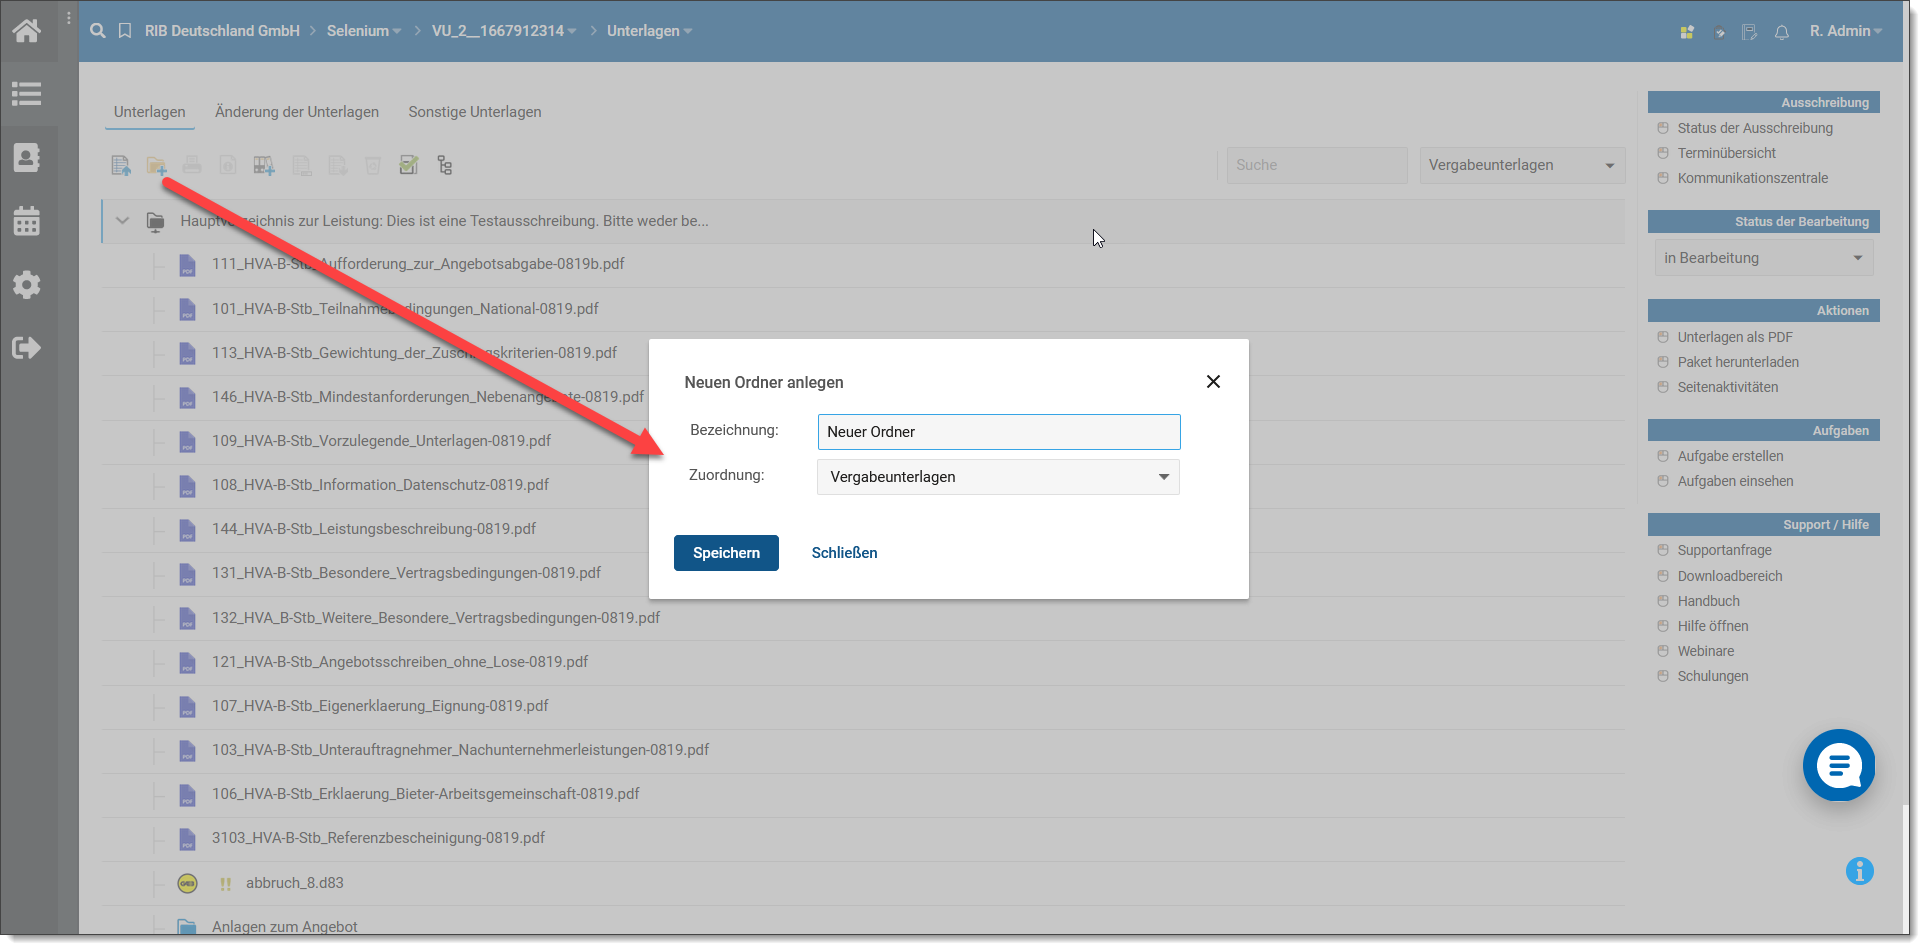The image size is (1925, 950).
Task: Switch to Änderung der Unterlagen tab
Action: pyautogui.click(x=297, y=112)
